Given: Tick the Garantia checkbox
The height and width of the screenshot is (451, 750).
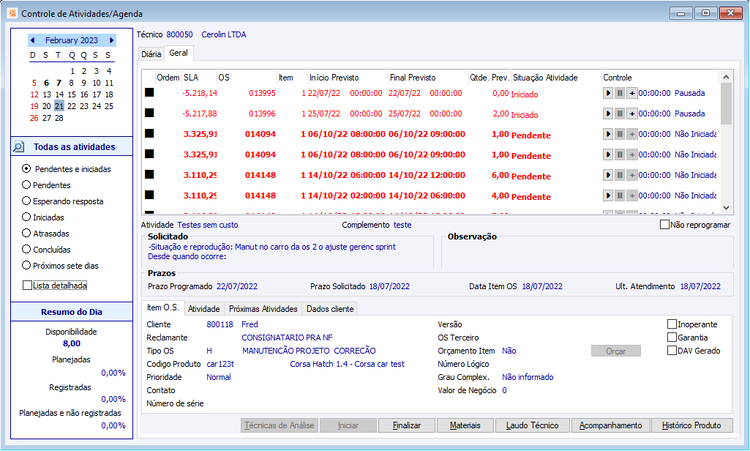Looking at the screenshot, I should pos(672,337).
